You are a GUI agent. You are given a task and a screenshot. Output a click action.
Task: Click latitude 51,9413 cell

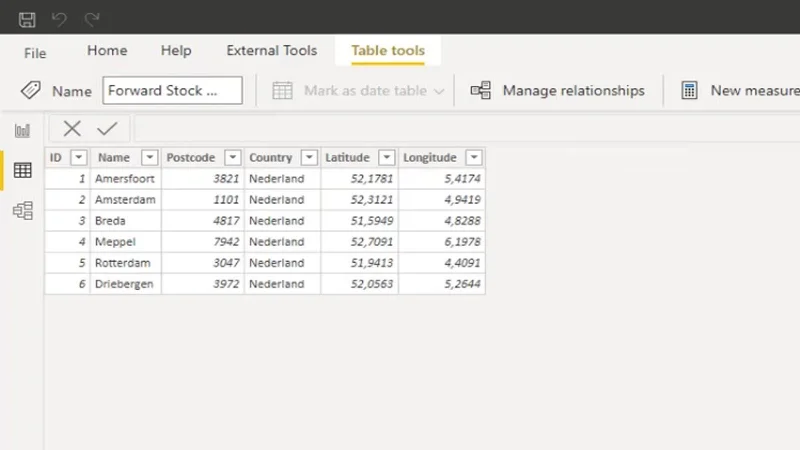360,263
